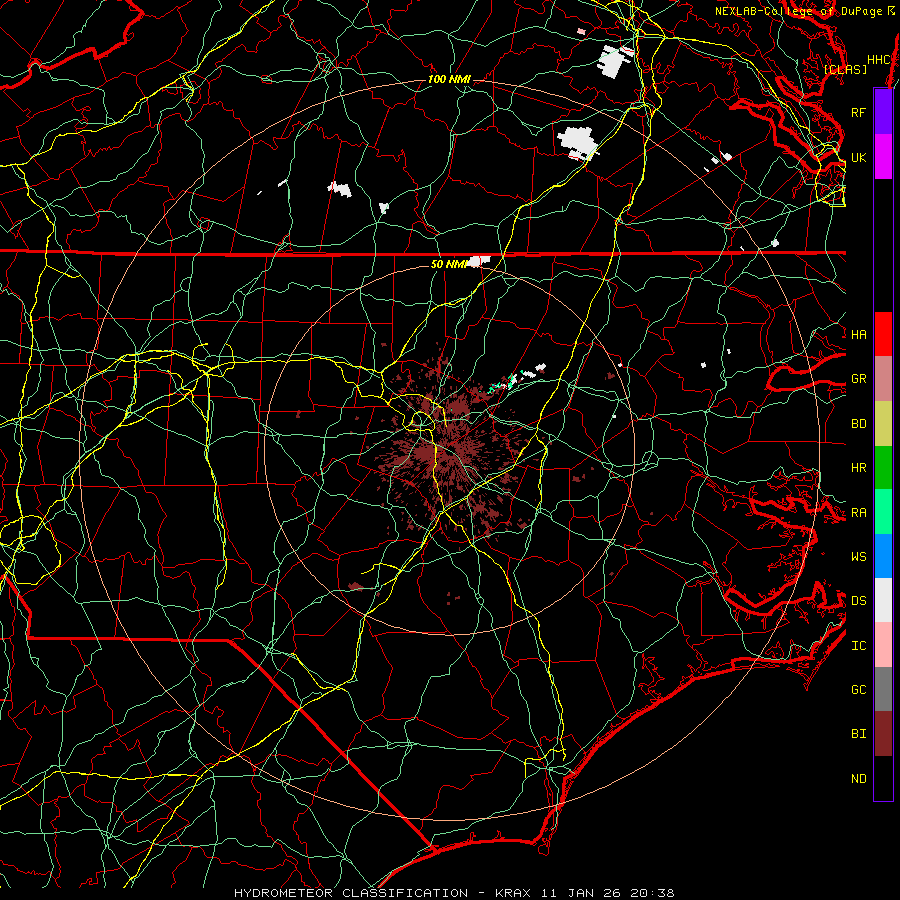
Task: Click the 'DS' legend label
Action: (x=858, y=600)
